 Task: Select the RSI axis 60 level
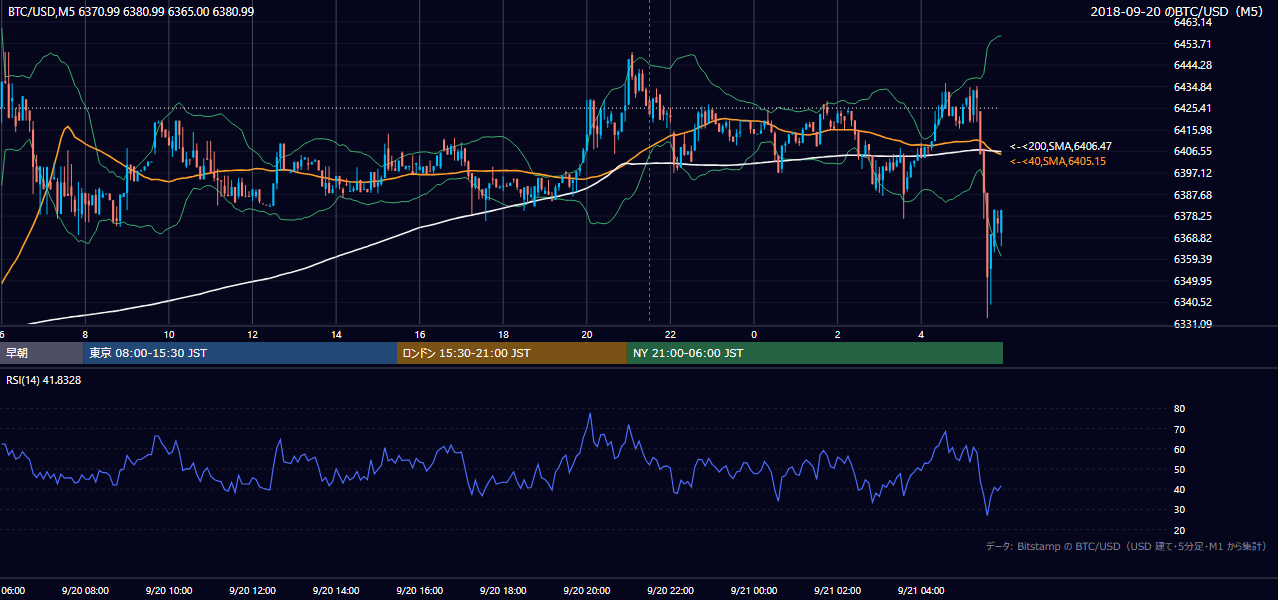point(1179,450)
